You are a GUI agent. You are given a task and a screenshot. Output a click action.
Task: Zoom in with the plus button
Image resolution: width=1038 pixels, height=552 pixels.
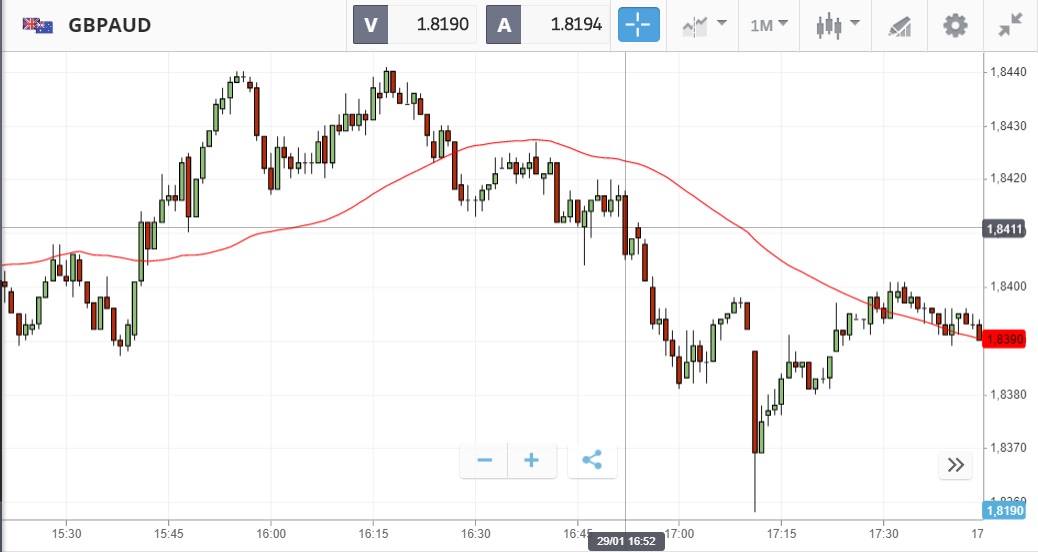click(x=532, y=461)
